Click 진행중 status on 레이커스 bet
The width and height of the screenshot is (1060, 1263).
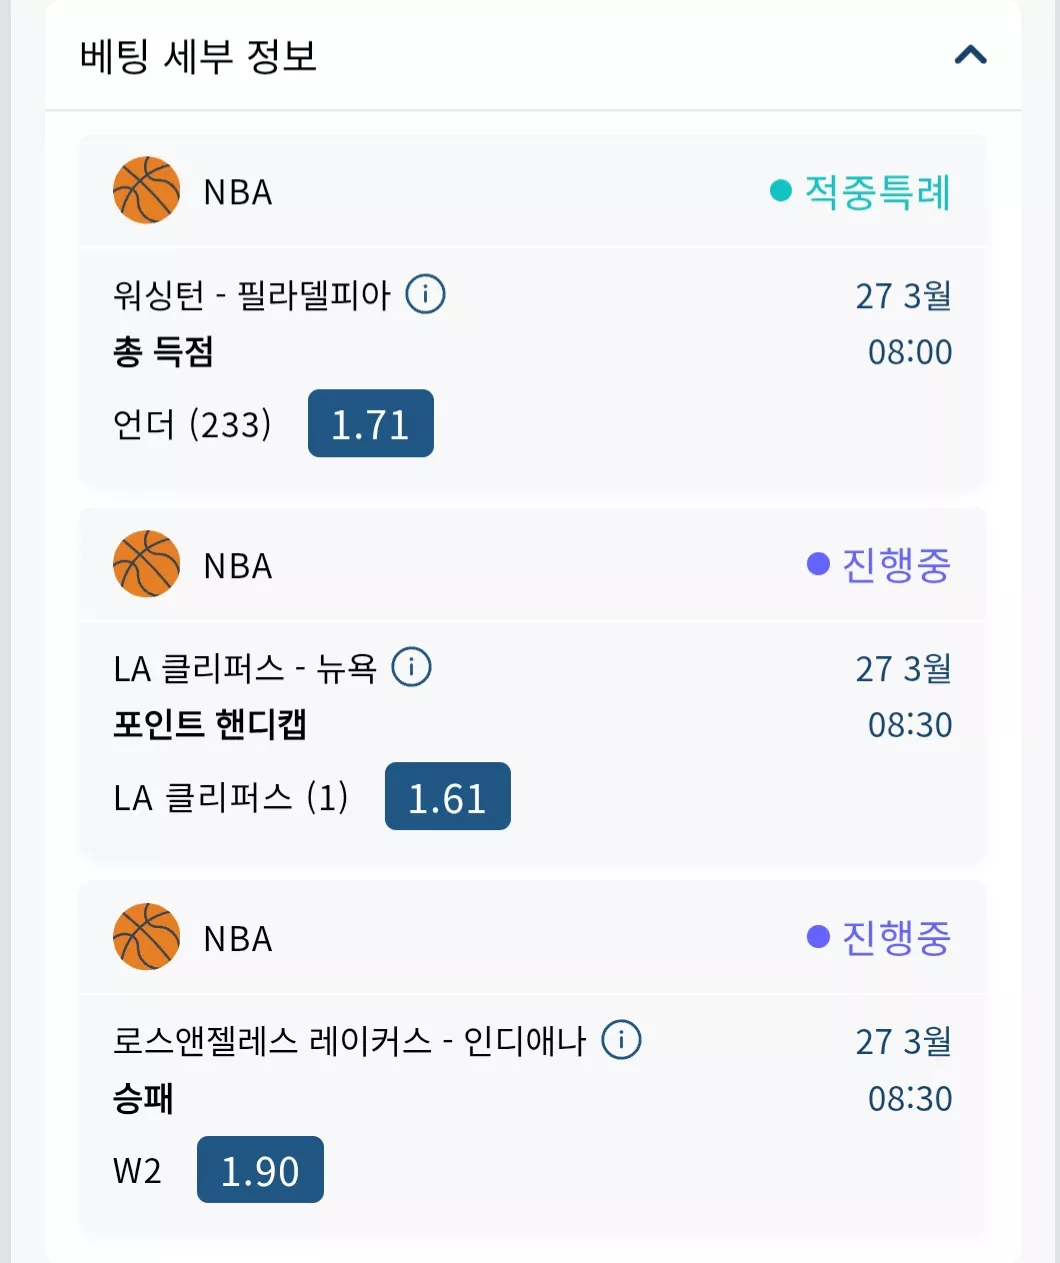coord(896,937)
